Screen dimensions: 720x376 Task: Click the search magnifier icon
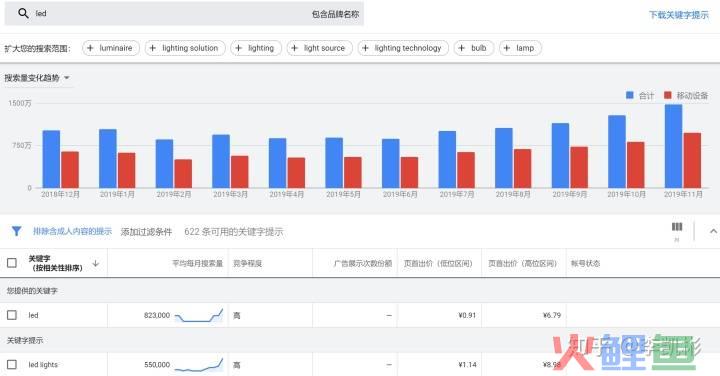coord(23,13)
